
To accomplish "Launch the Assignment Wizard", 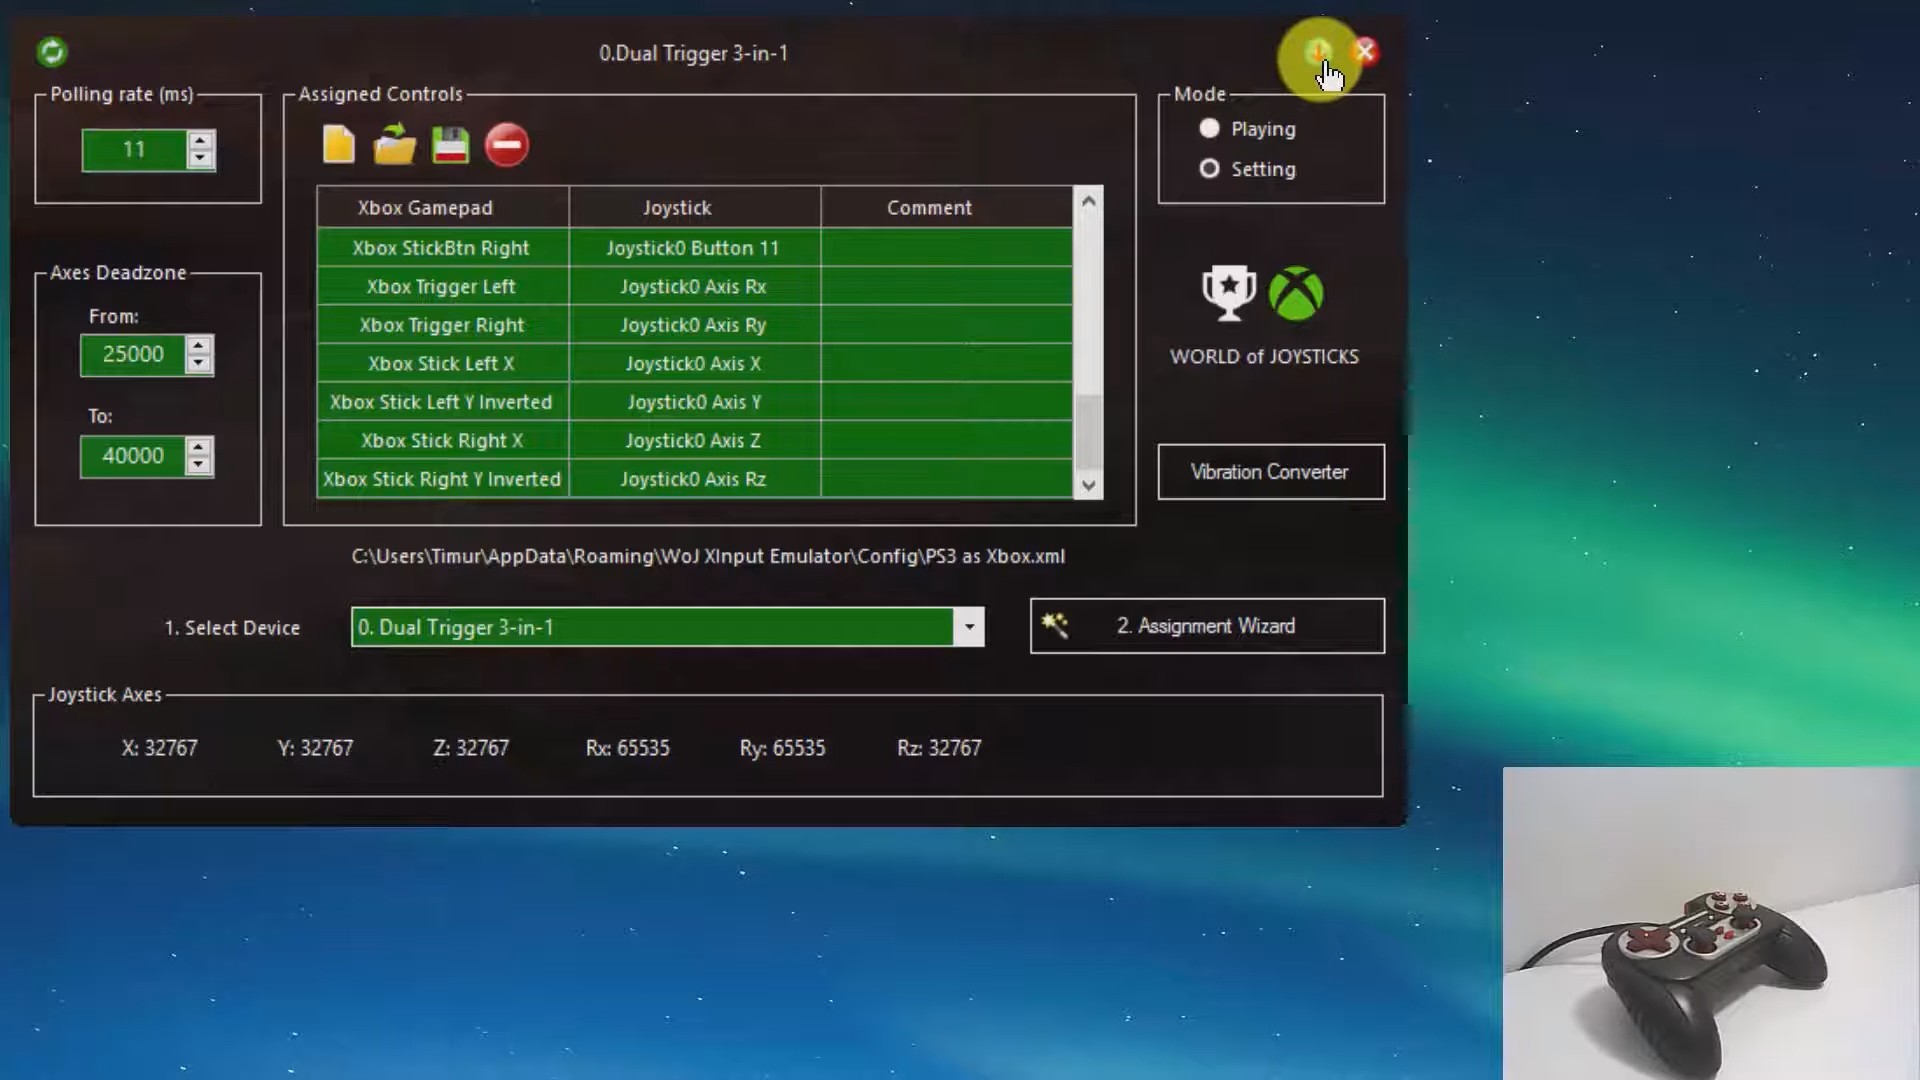I will pyautogui.click(x=1207, y=626).
